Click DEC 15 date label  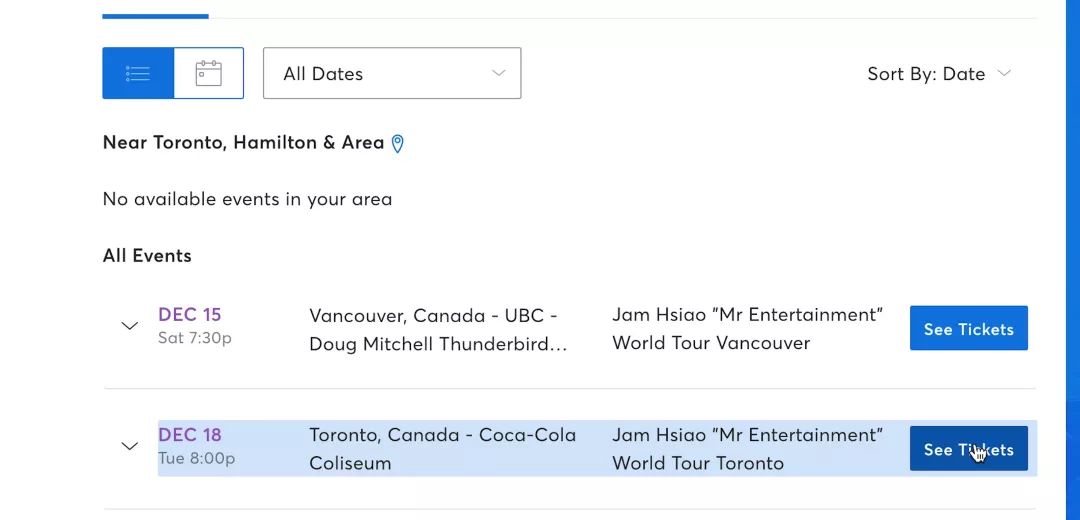tap(189, 315)
